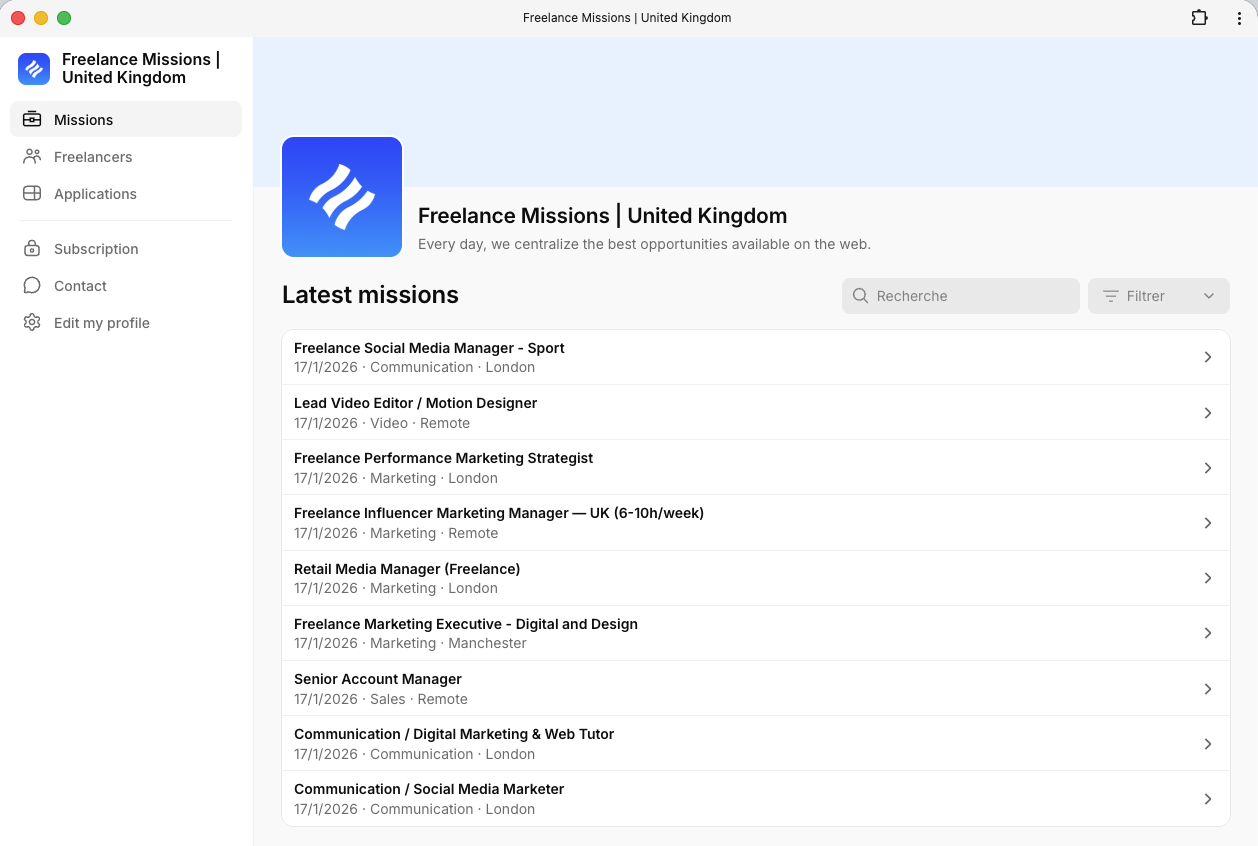Select Freelance Social Media Manager - Sport title
The width and height of the screenshot is (1258, 846).
(429, 348)
